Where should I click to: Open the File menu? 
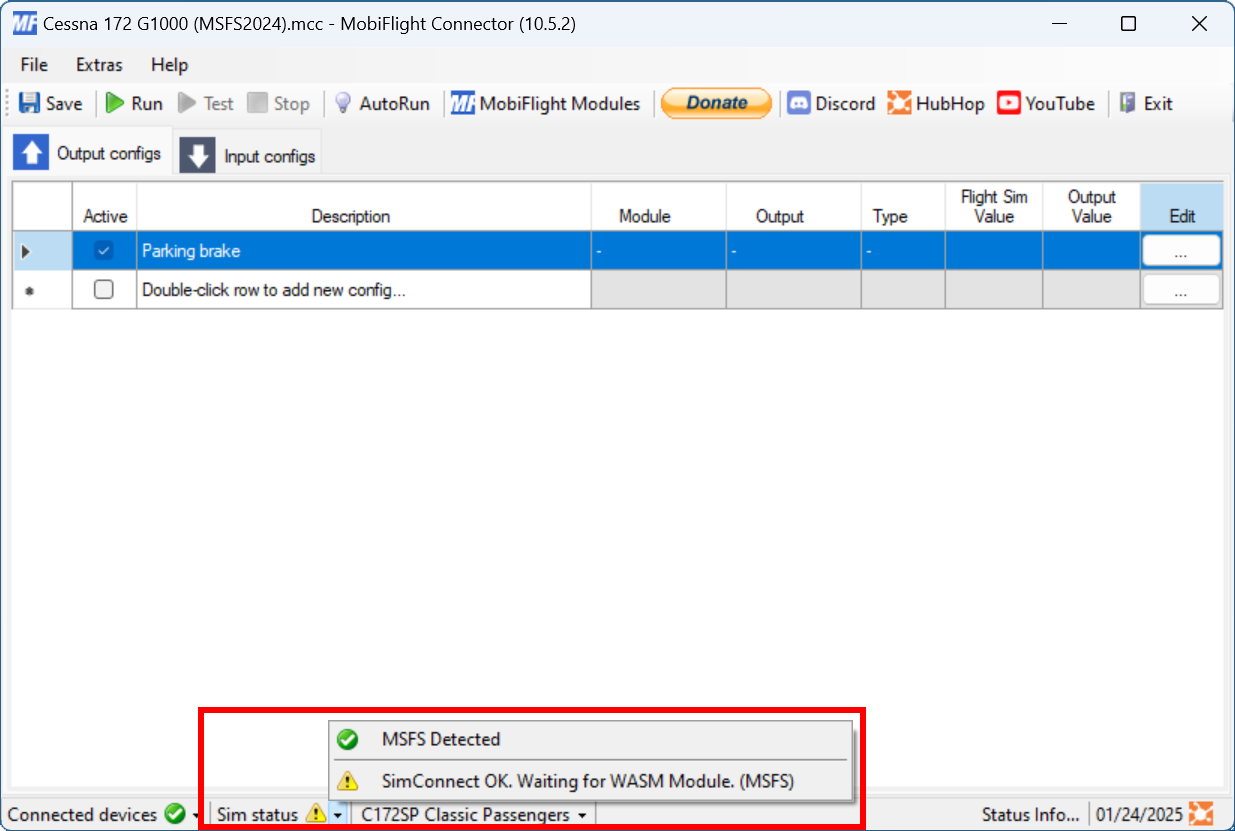34,65
